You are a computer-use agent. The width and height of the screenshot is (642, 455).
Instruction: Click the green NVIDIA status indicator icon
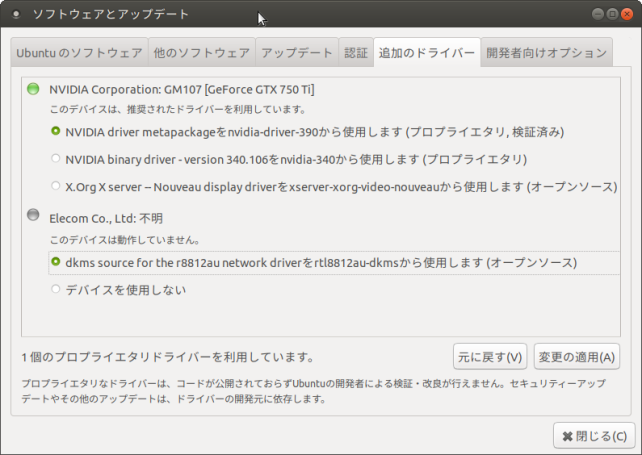coord(33,88)
